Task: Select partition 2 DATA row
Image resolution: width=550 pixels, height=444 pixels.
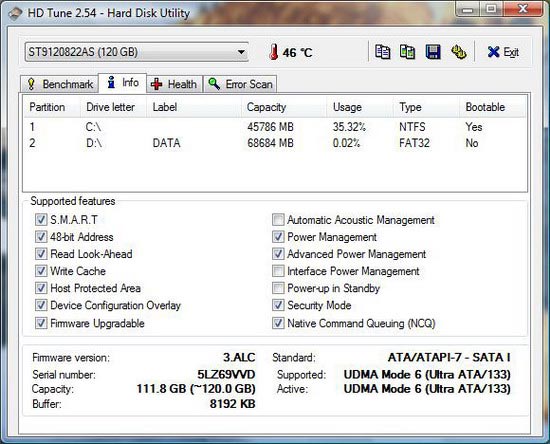Action: [275, 143]
